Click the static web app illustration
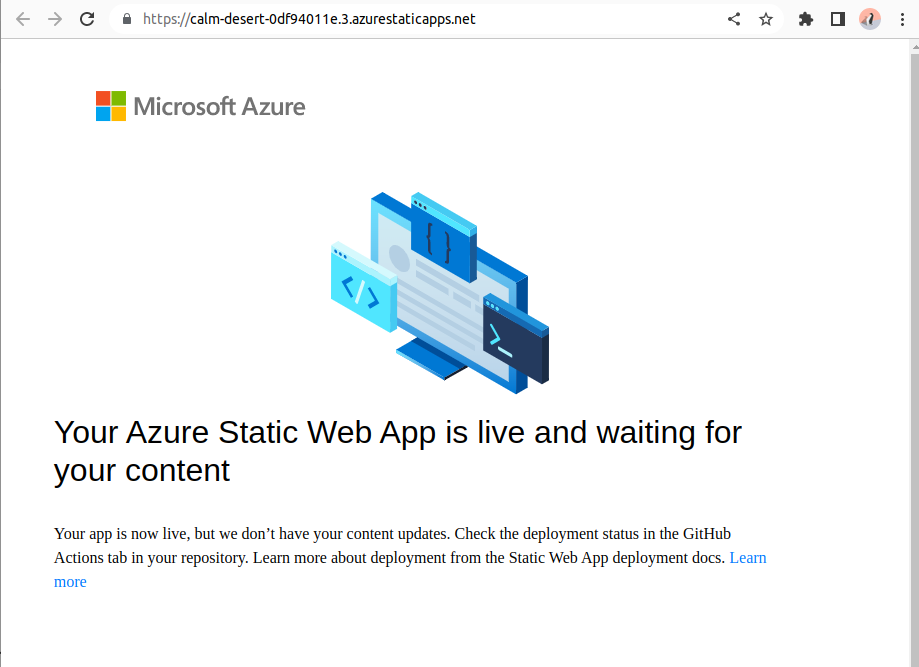Screen dimensions: 919x667 (440, 292)
